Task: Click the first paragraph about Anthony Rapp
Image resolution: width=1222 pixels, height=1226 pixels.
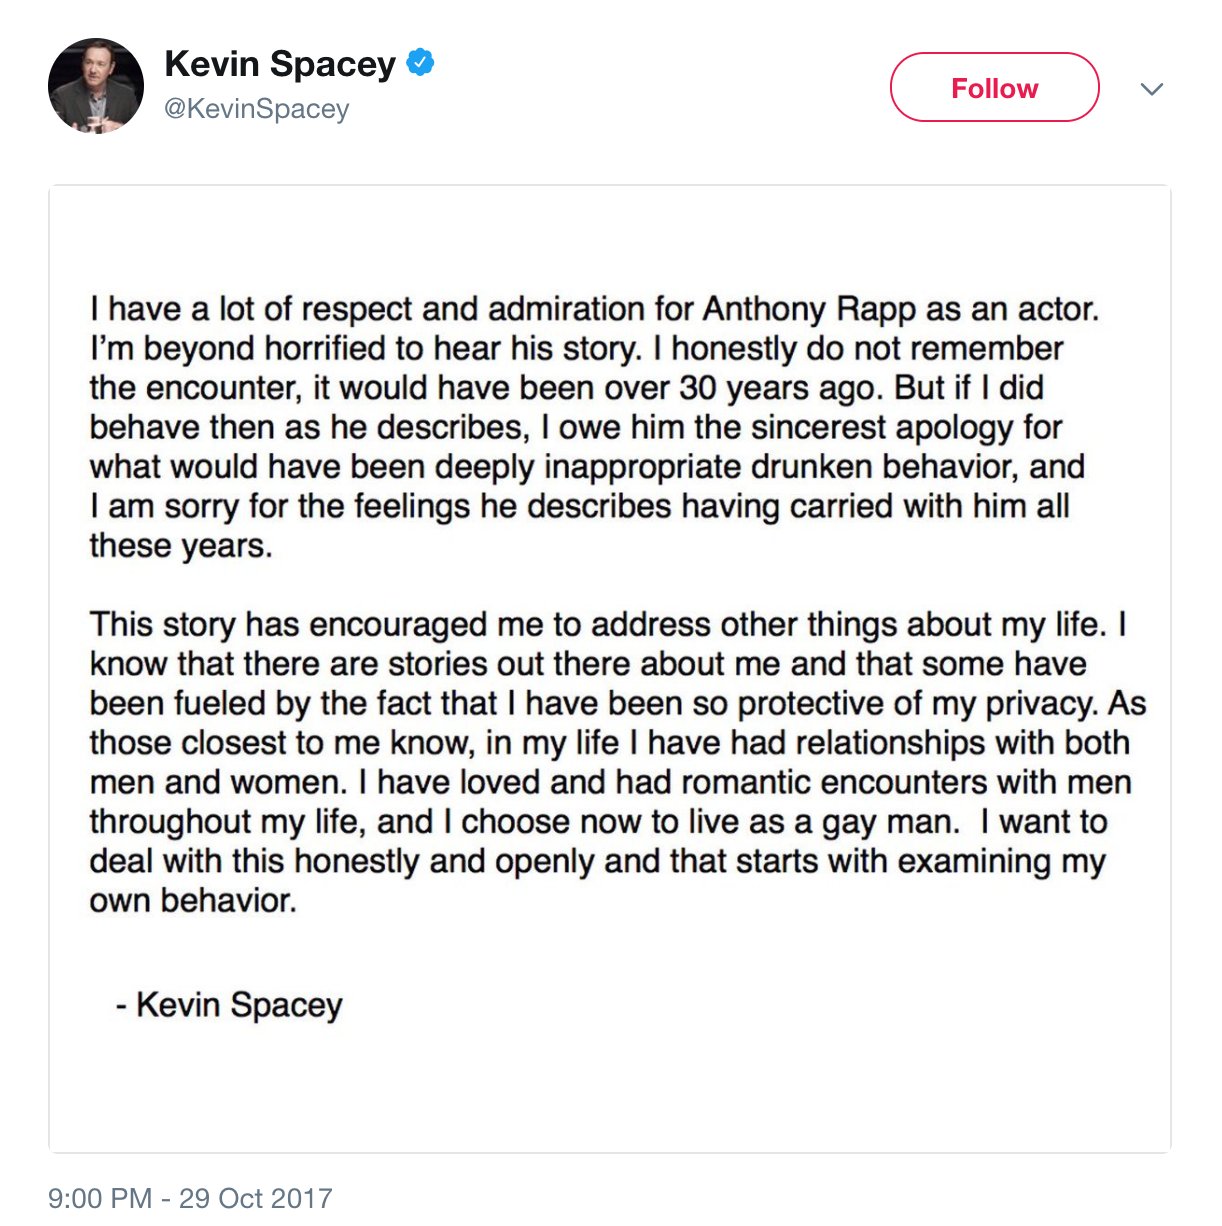Action: coord(595,427)
